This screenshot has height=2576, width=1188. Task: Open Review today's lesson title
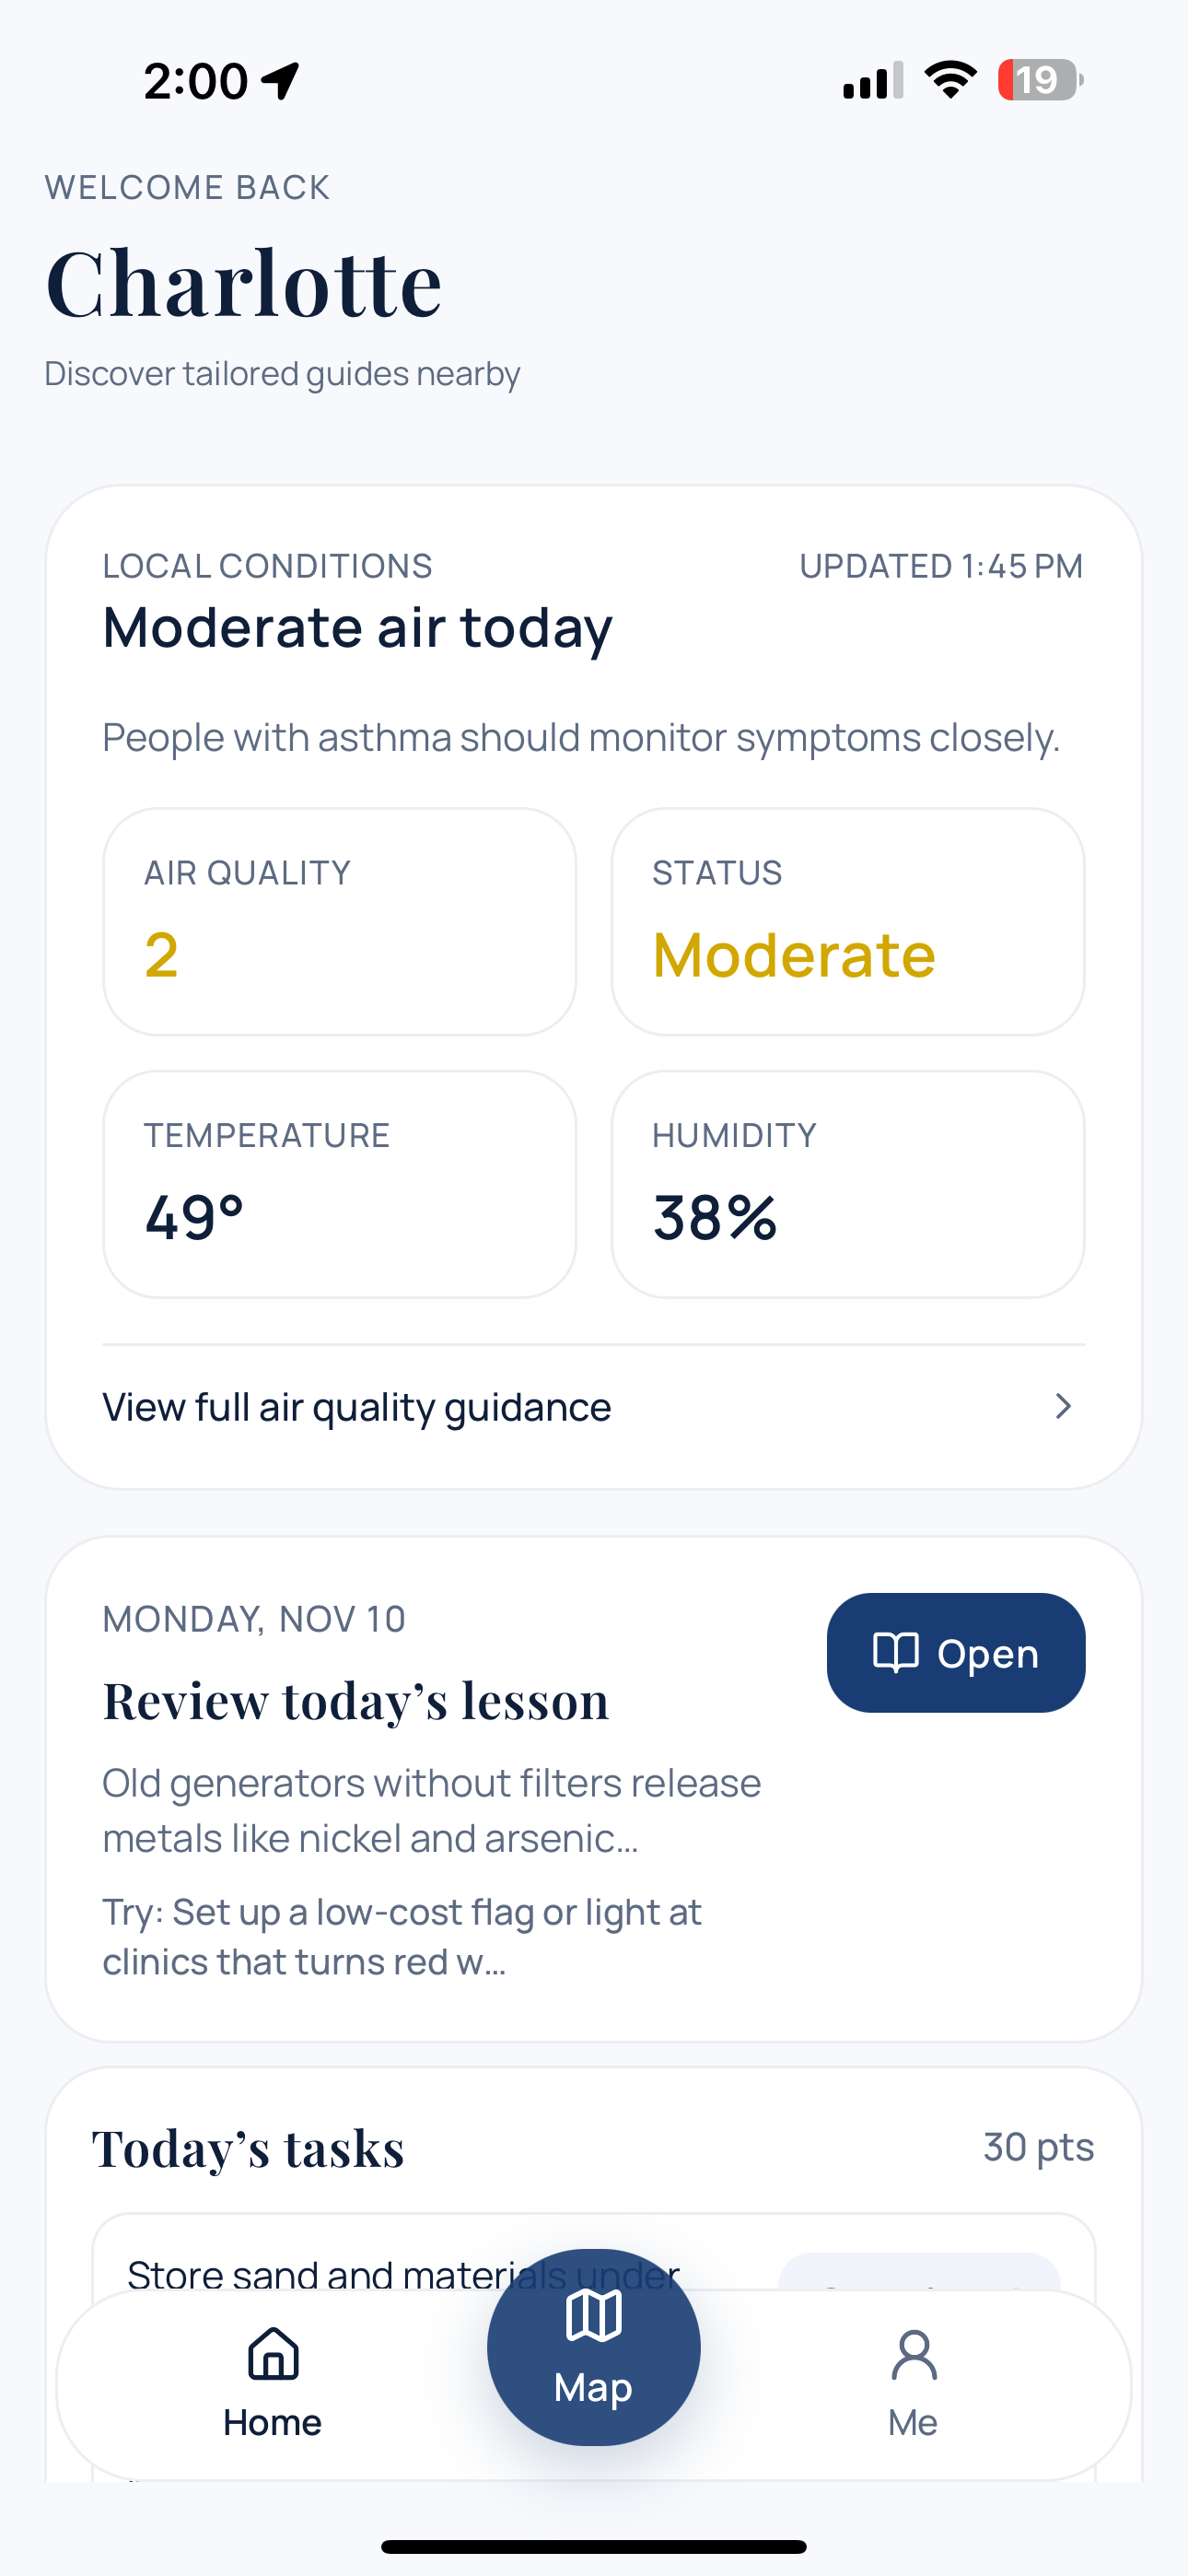click(356, 1700)
